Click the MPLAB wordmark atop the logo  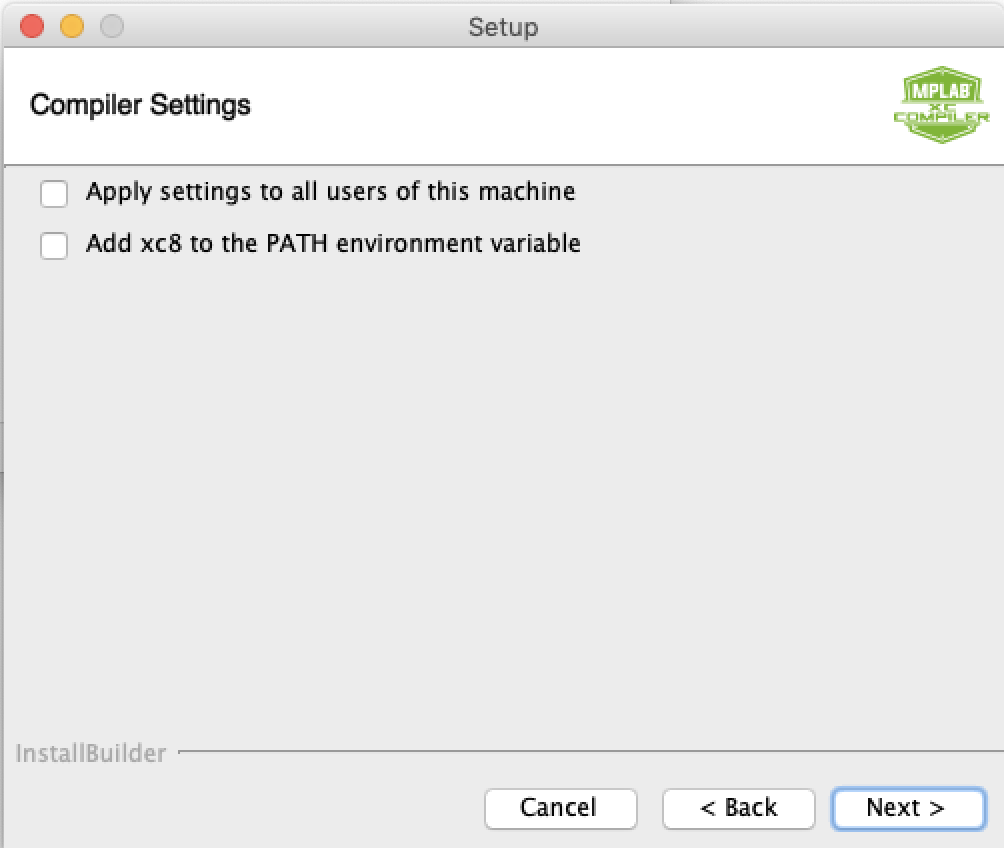click(x=939, y=91)
